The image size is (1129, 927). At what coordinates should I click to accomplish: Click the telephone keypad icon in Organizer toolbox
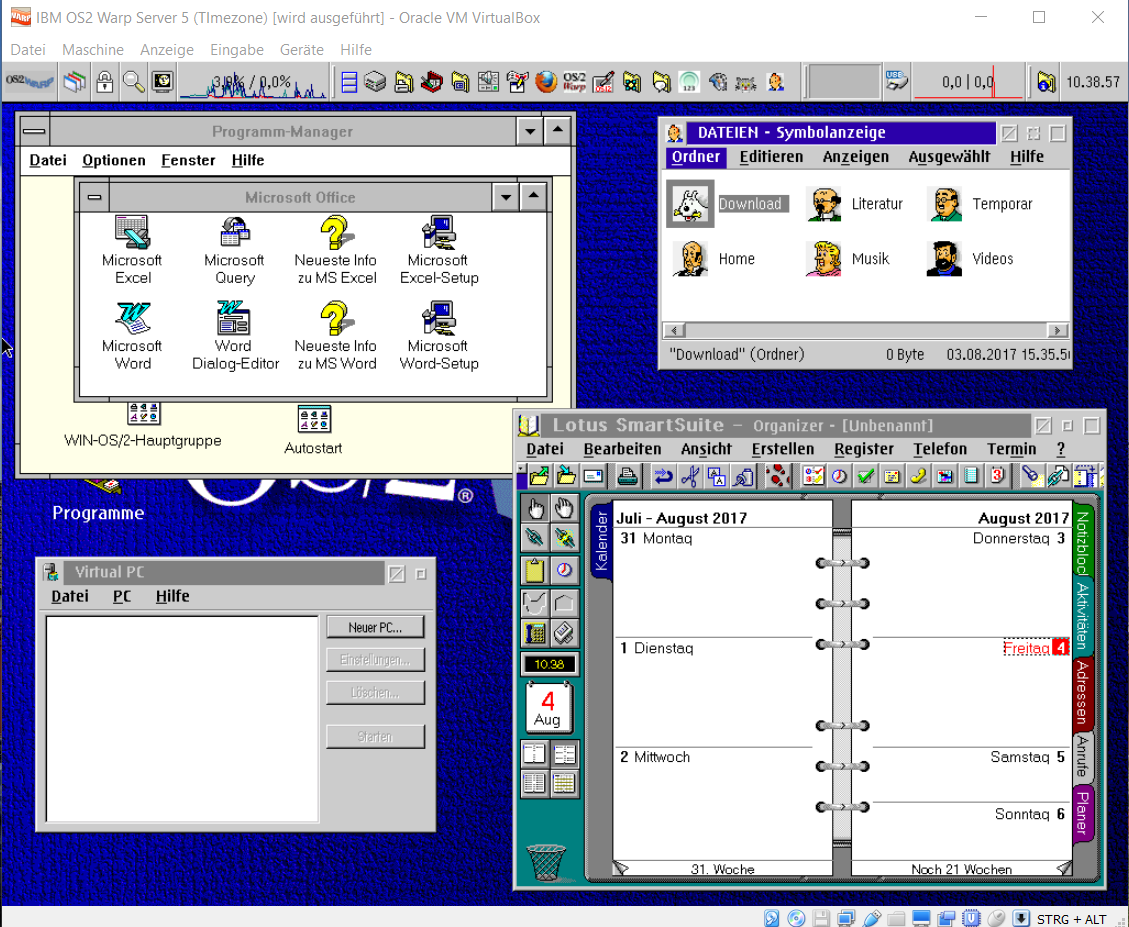click(535, 633)
